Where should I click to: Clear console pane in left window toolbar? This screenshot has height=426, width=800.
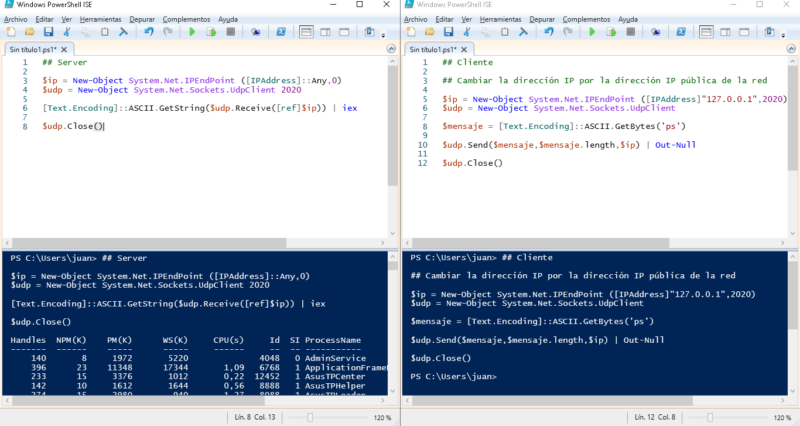pyautogui.click(x=123, y=32)
